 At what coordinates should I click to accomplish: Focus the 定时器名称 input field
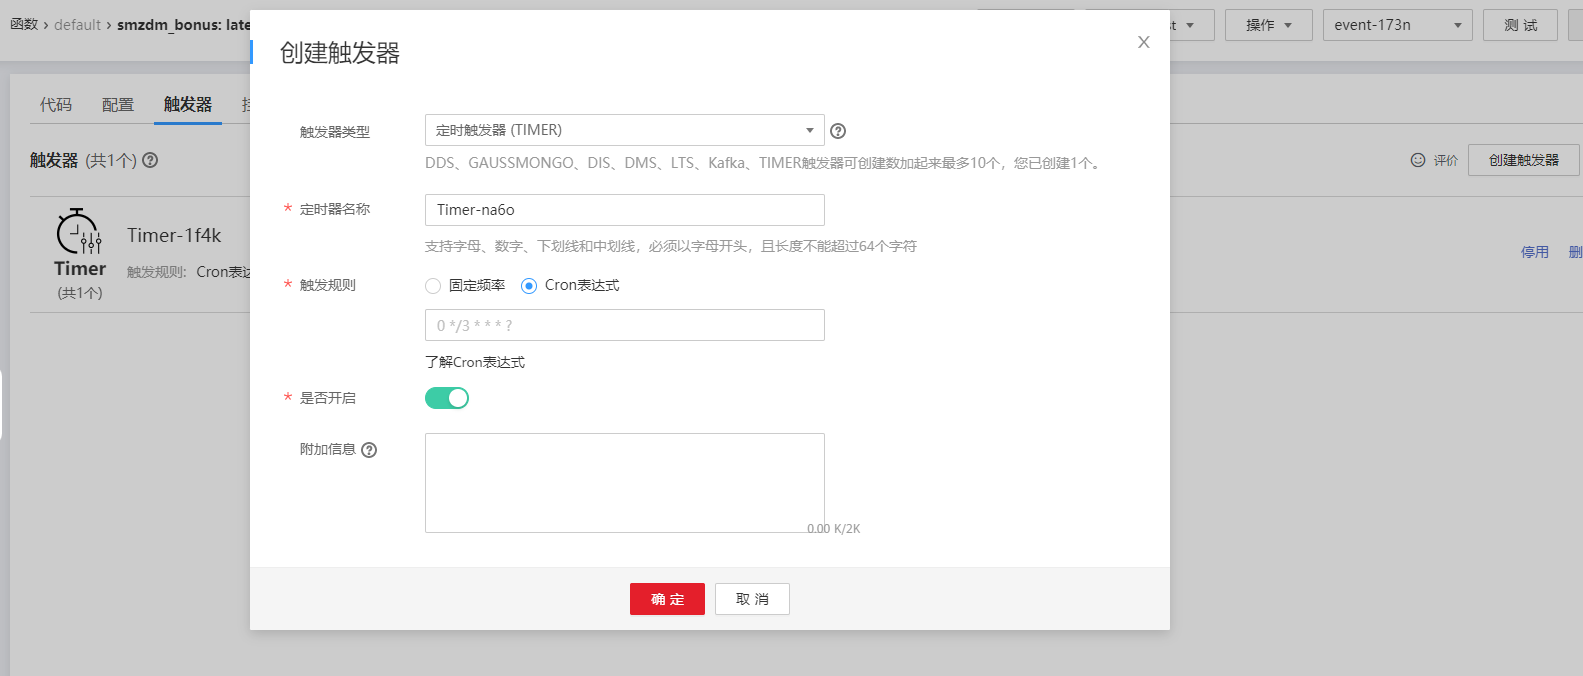[625, 210]
